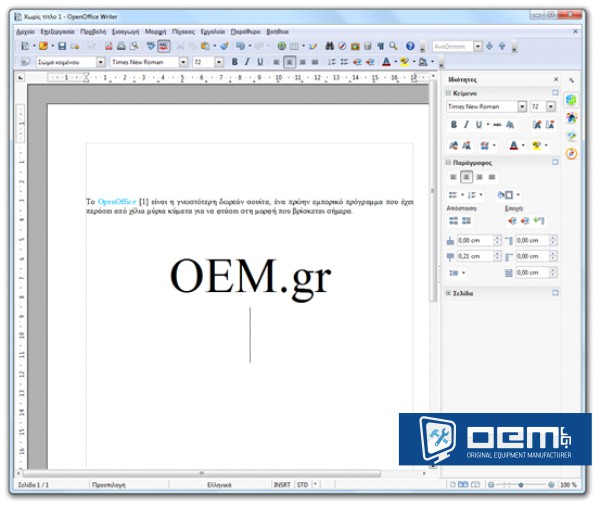600x507 pixels.
Task: Open the Navigator icon in toolbar
Action: [342, 46]
